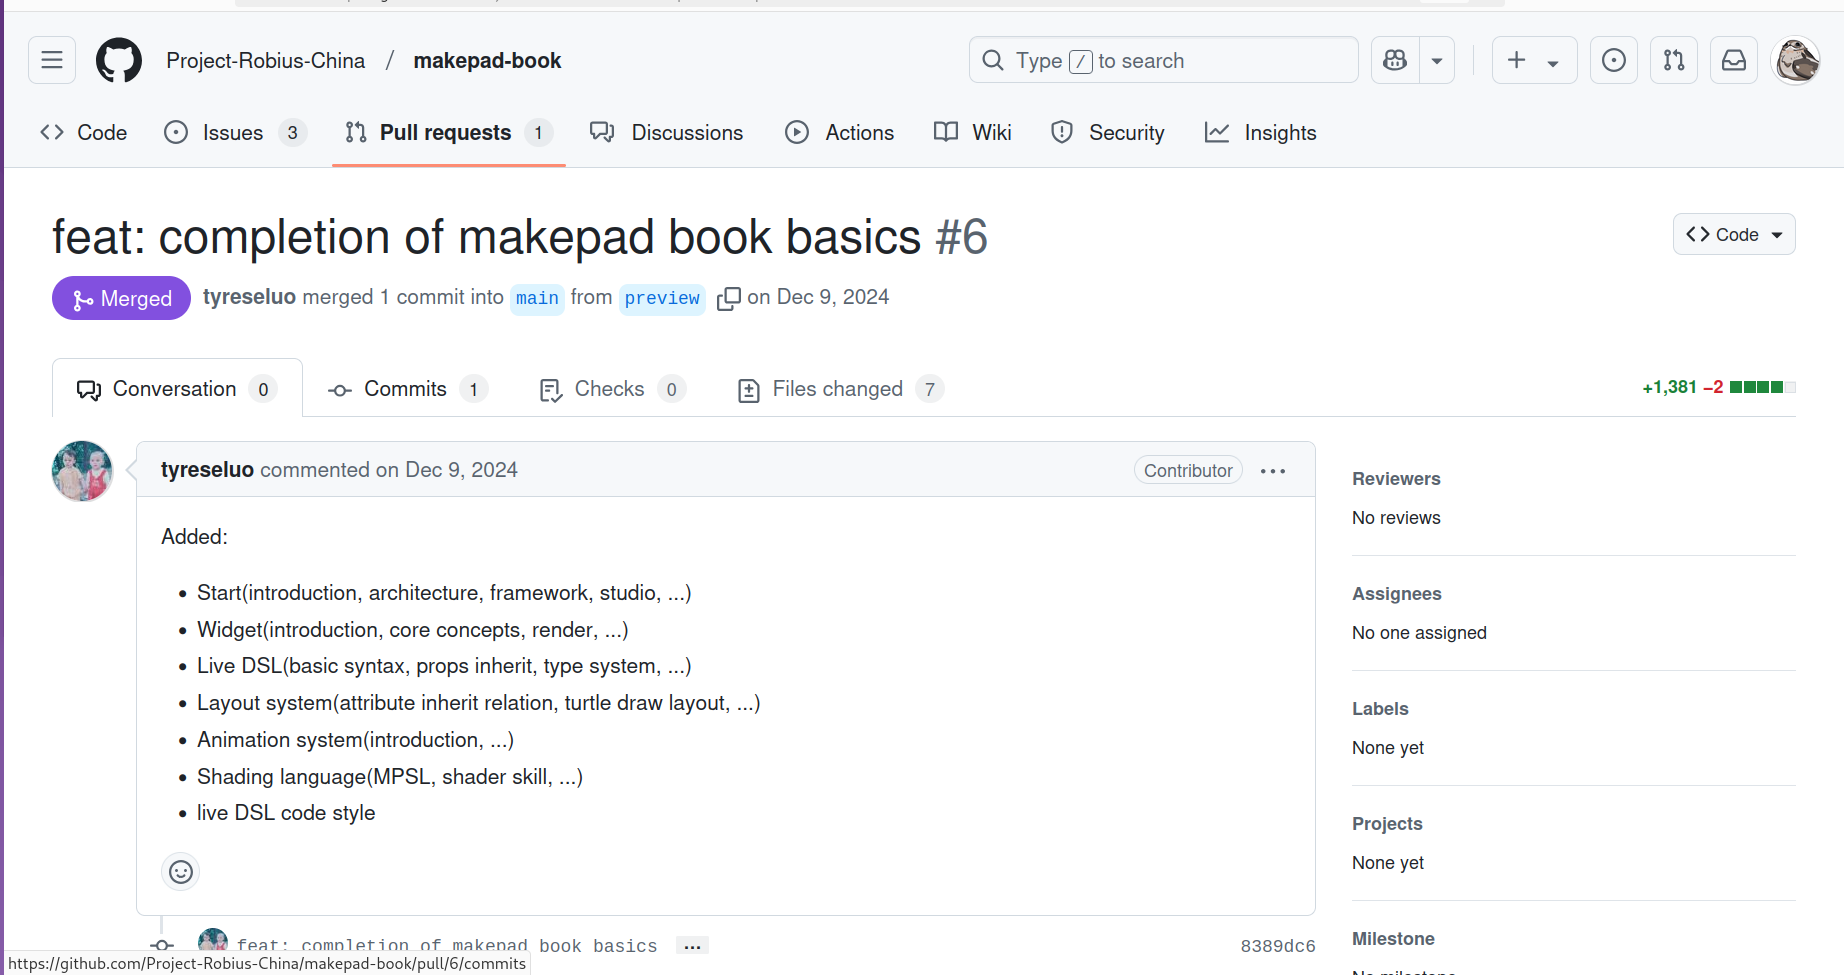Open the Wiki tab
This screenshot has height=975, width=1844.
click(973, 133)
